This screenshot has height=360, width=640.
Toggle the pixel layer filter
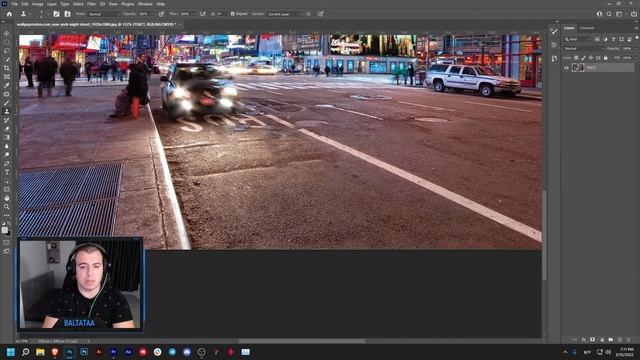[597, 39]
